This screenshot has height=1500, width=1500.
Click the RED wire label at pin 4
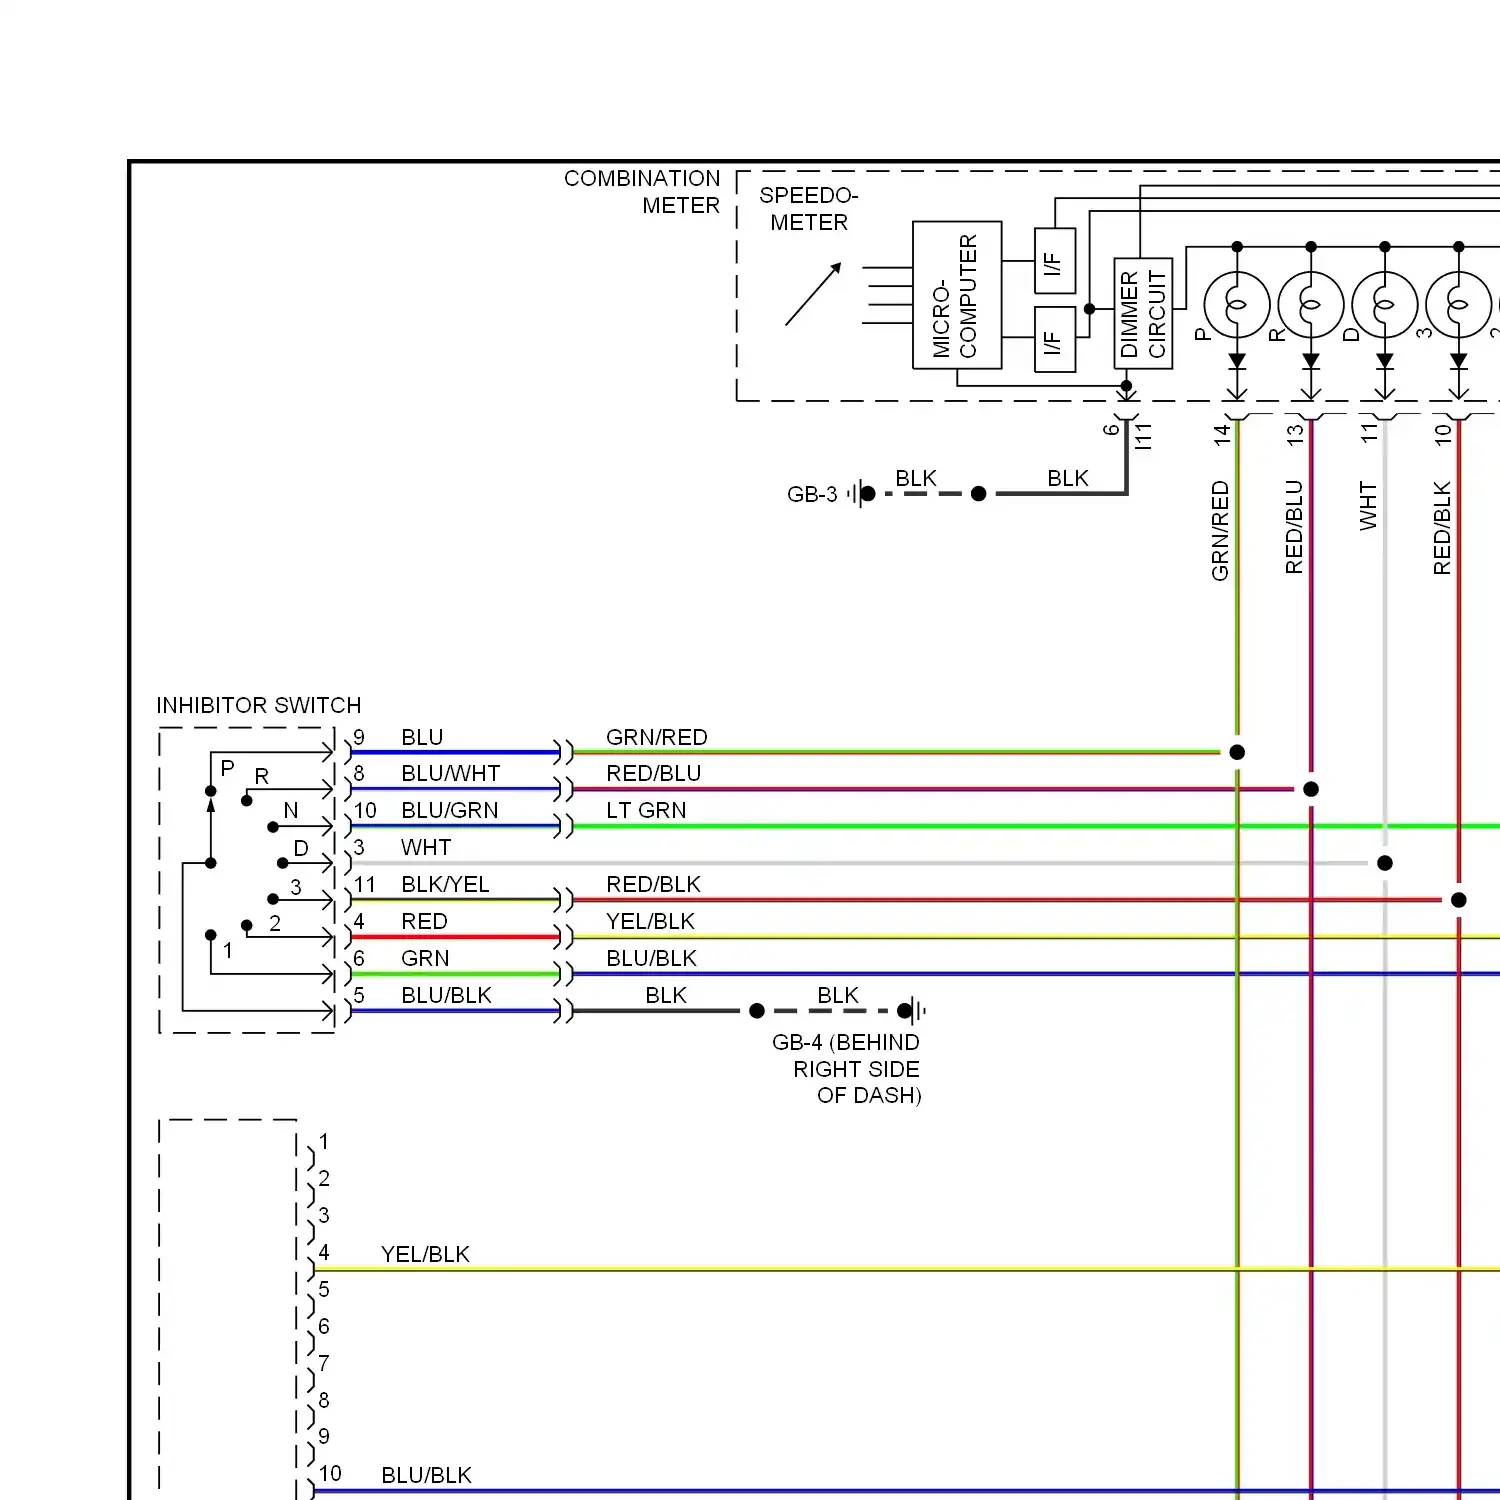pyautogui.click(x=424, y=921)
